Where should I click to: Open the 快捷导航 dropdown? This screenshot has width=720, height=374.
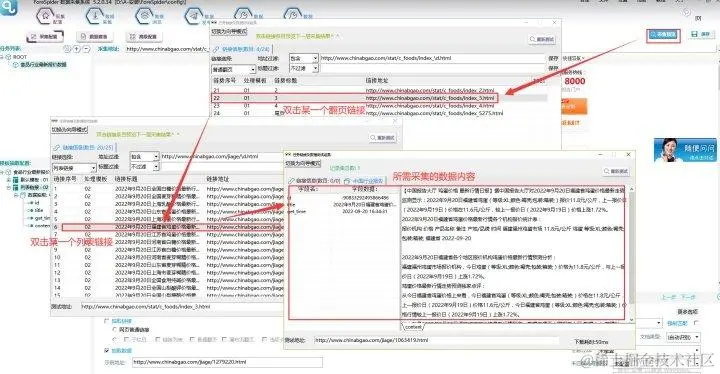574,58
